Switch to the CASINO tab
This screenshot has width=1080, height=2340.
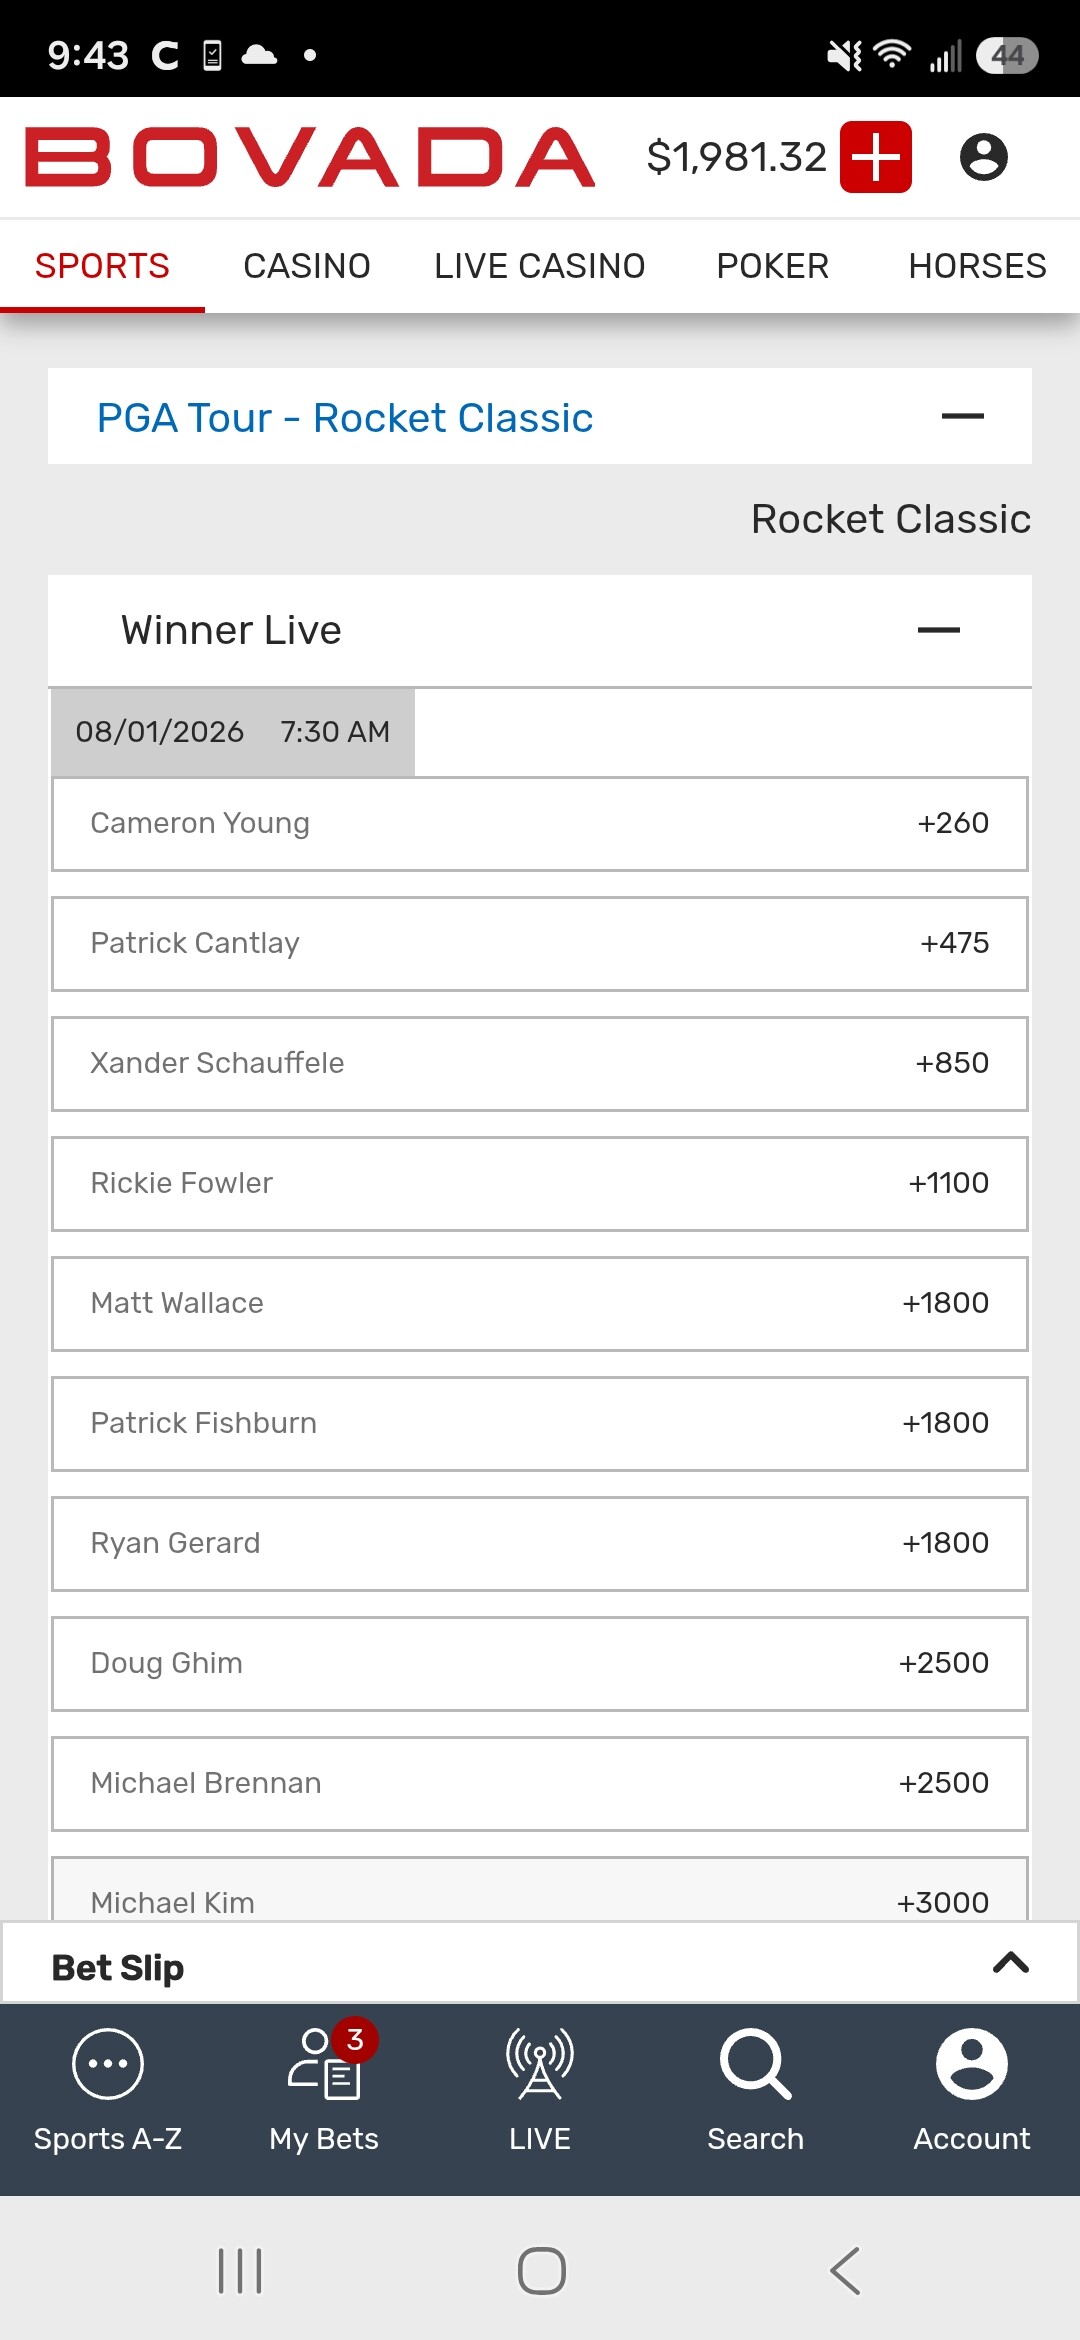pos(307,266)
